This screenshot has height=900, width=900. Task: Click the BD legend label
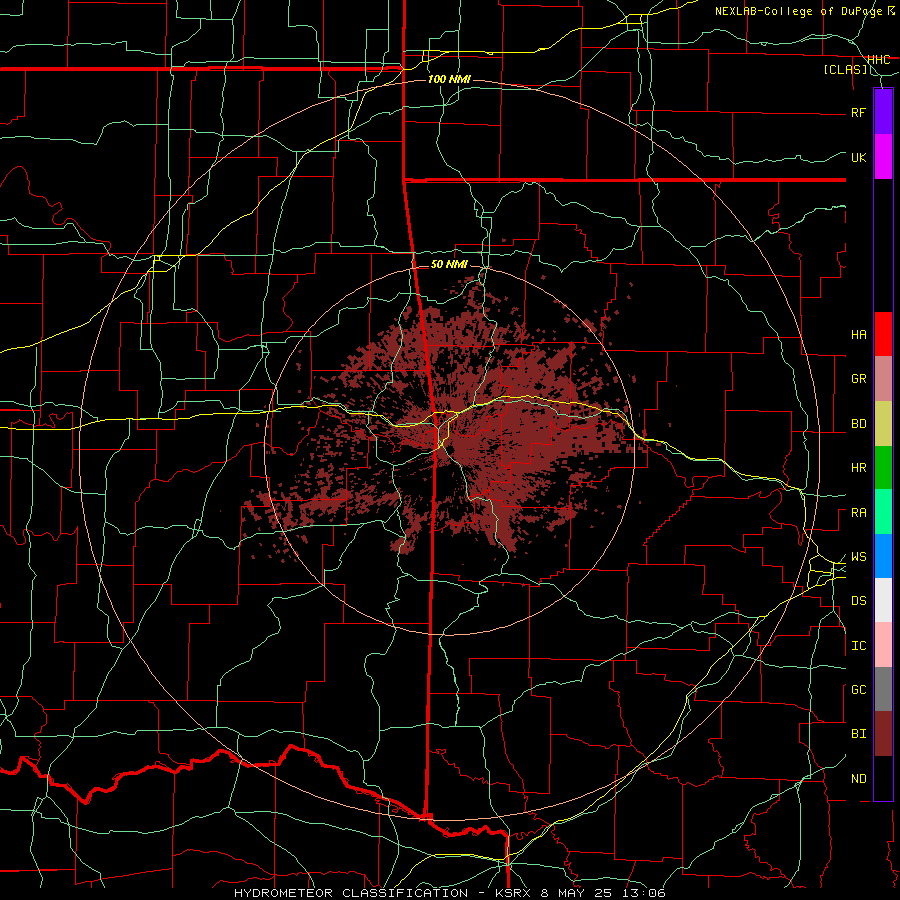click(859, 424)
